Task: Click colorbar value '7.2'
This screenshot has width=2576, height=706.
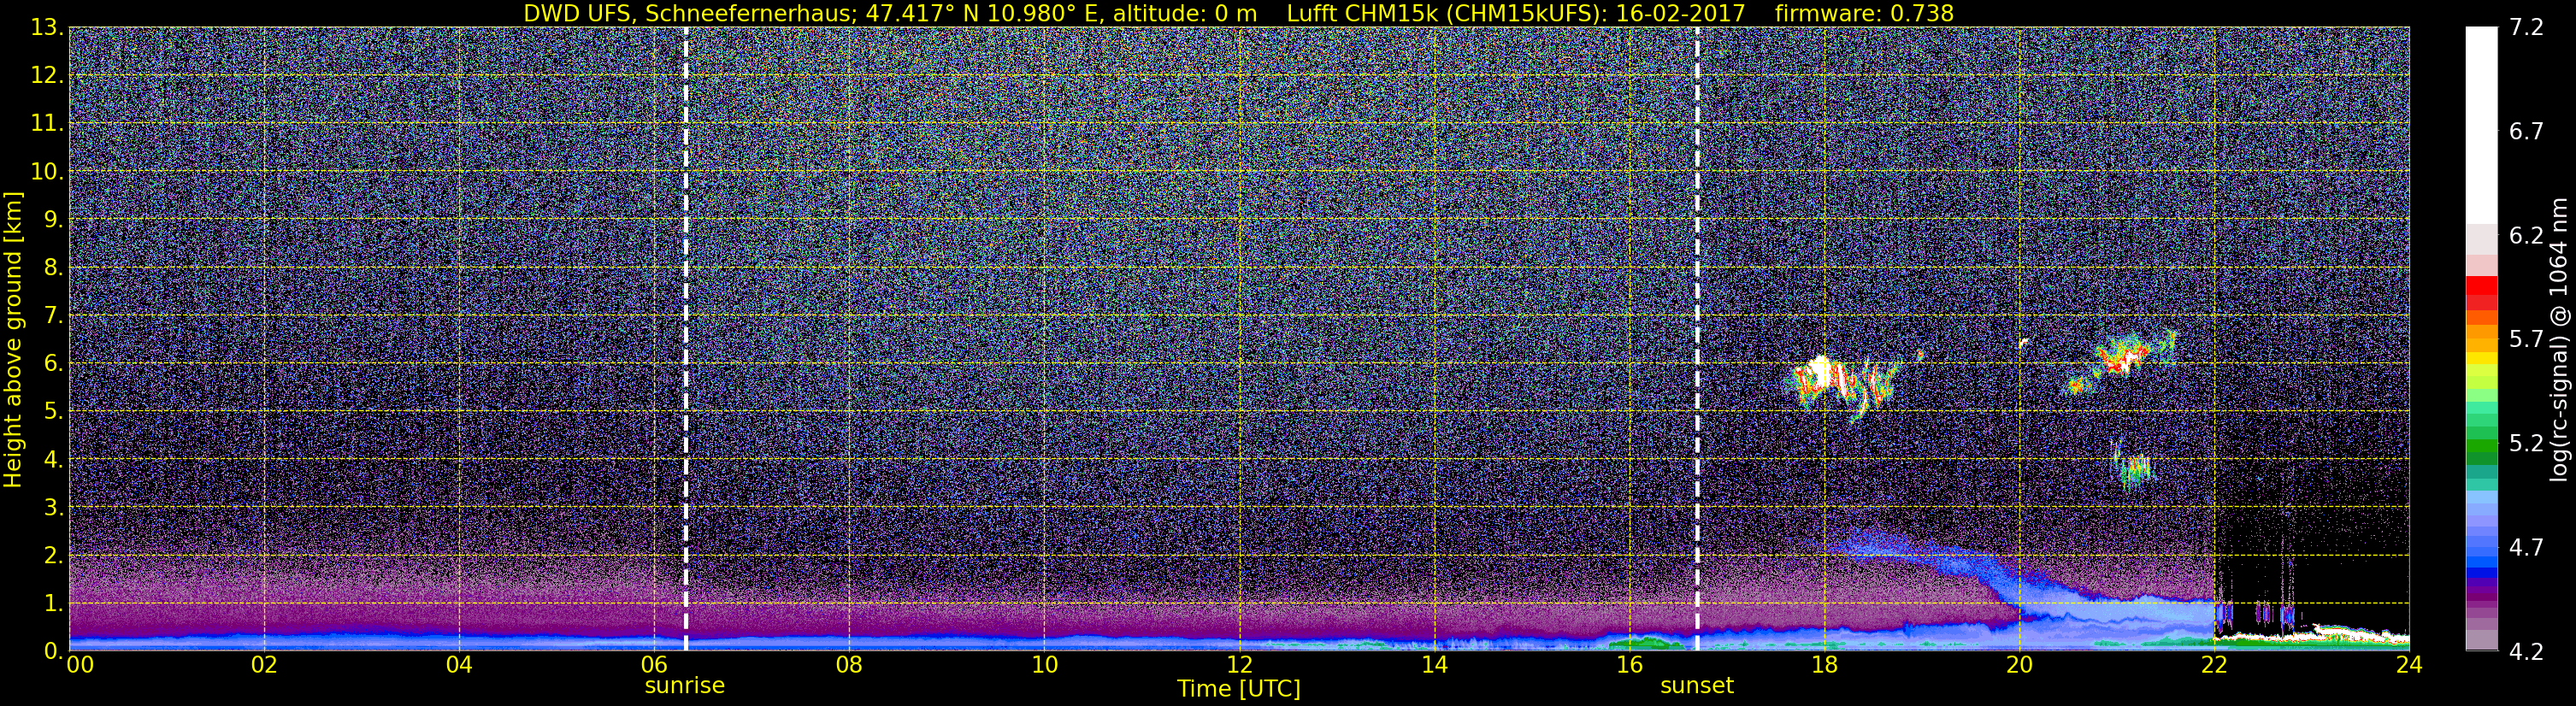Action: coord(2526,28)
